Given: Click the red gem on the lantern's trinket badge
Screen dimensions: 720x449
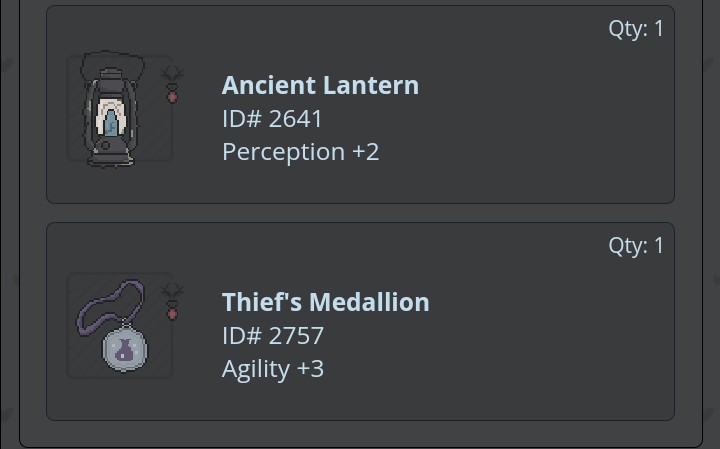Looking at the screenshot, I should coord(172,97).
